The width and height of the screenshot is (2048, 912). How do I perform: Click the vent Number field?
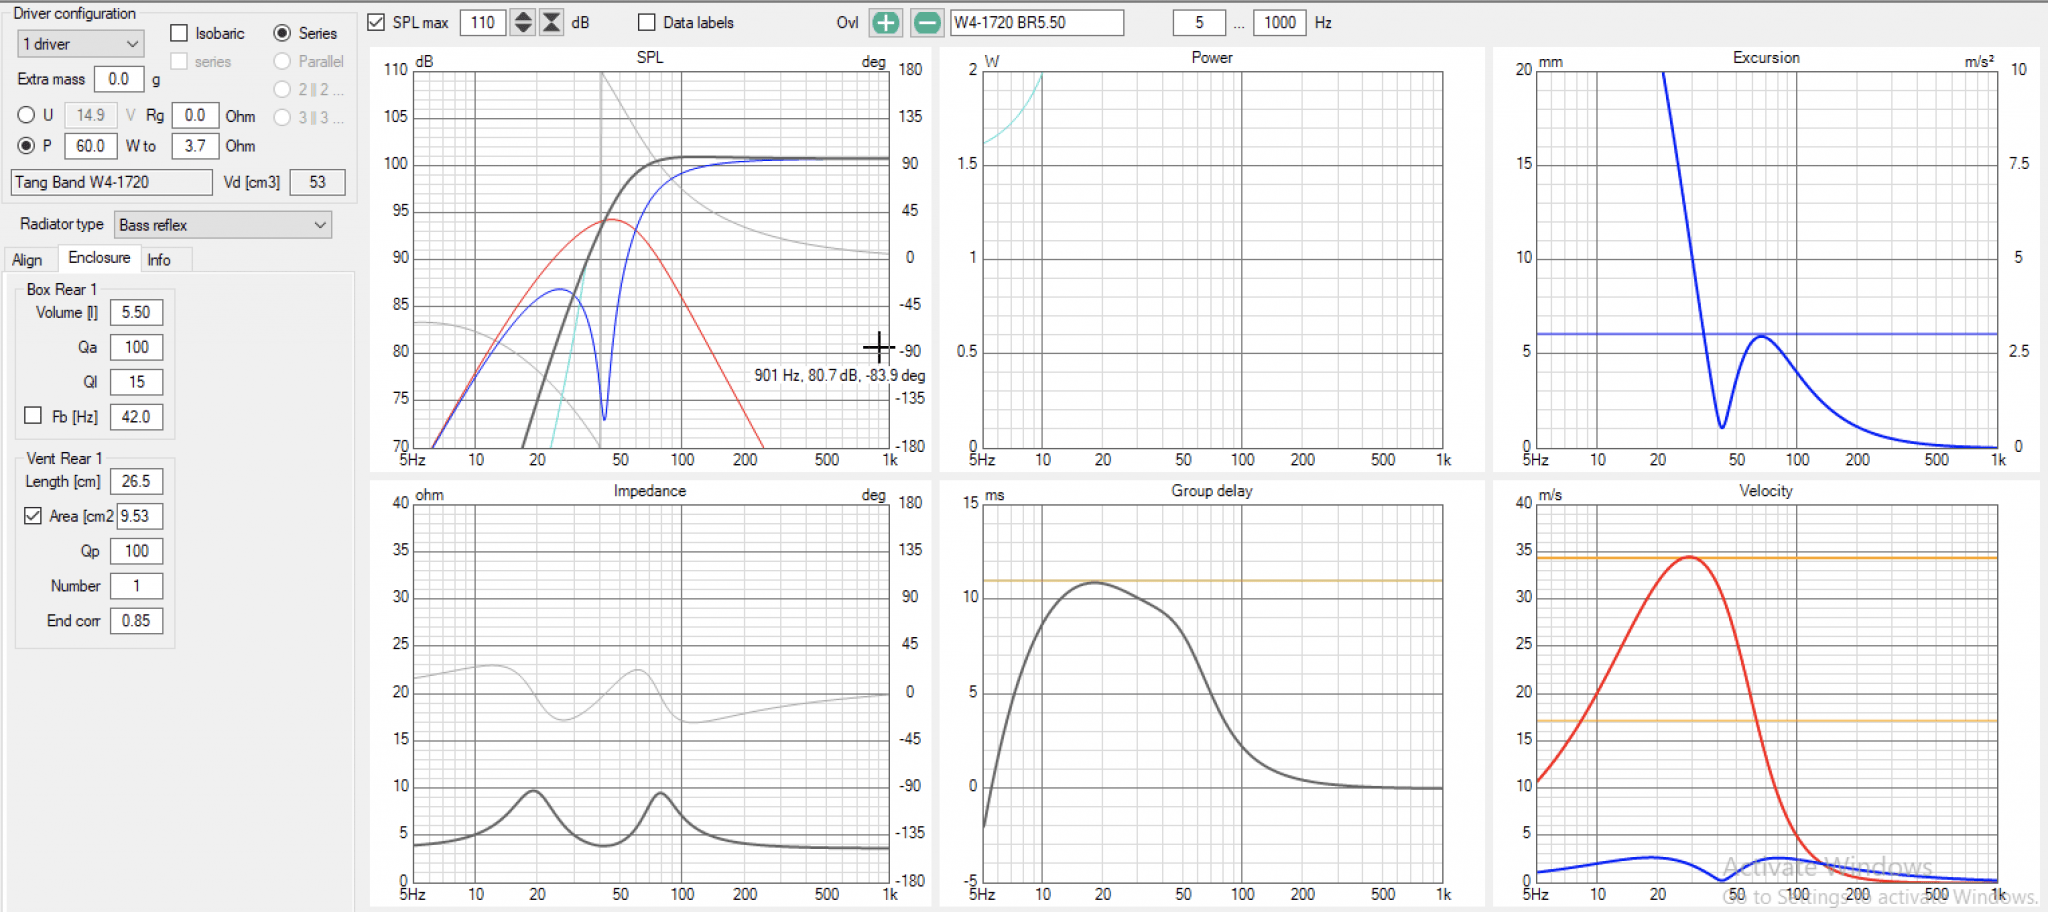click(136, 586)
